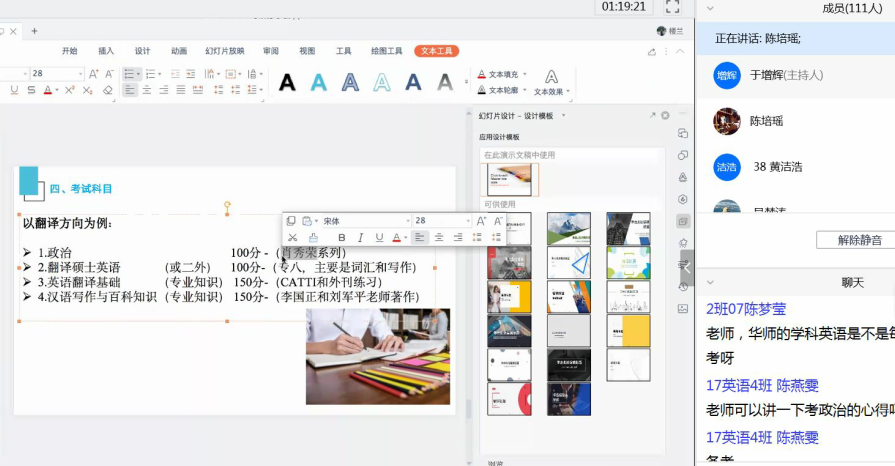Click Bold in the floating mini toolbar

[x=342, y=238]
